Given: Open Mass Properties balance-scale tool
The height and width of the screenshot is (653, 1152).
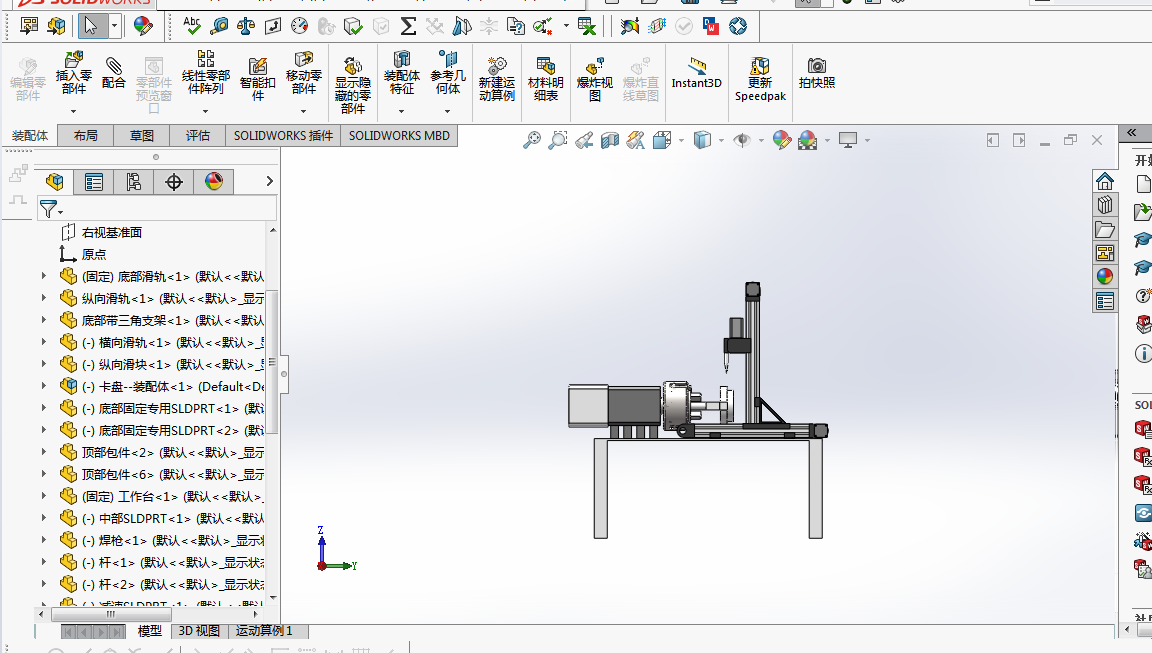Looking at the screenshot, I should (x=245, y=26).
